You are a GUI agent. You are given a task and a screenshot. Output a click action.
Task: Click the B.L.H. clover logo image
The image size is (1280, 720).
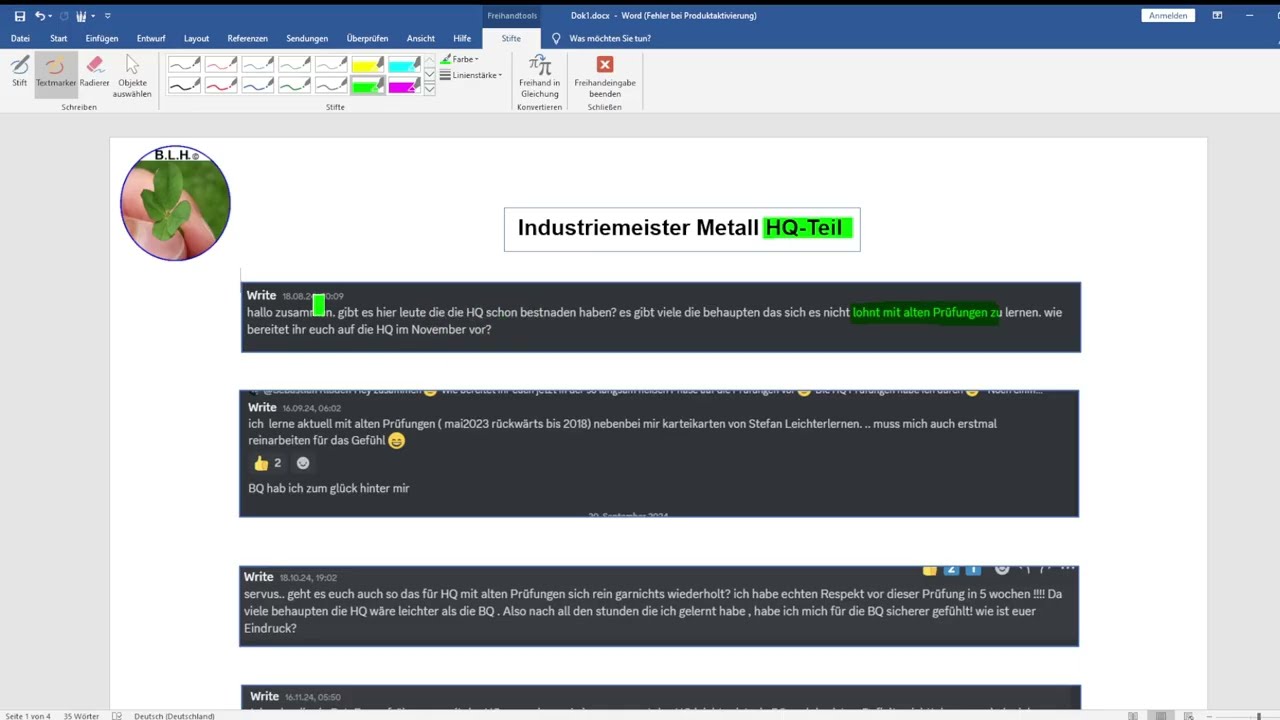pos(175,203)
